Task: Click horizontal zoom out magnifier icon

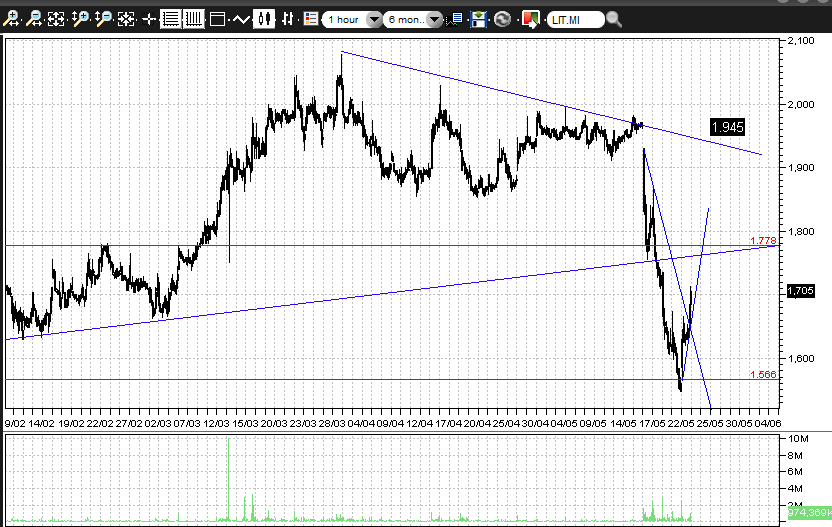Action: pyautogui.click(x=34, y=20)
